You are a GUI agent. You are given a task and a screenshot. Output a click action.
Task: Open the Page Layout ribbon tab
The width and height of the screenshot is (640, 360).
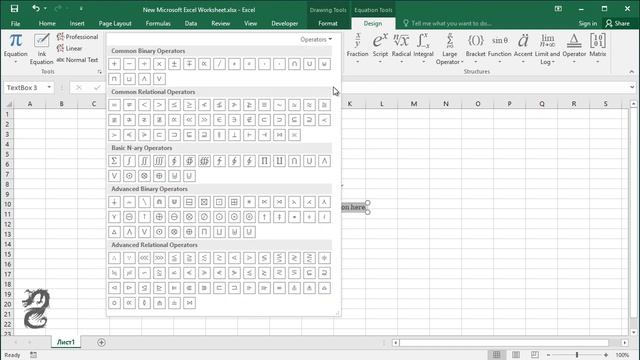[x=115, y=23]
